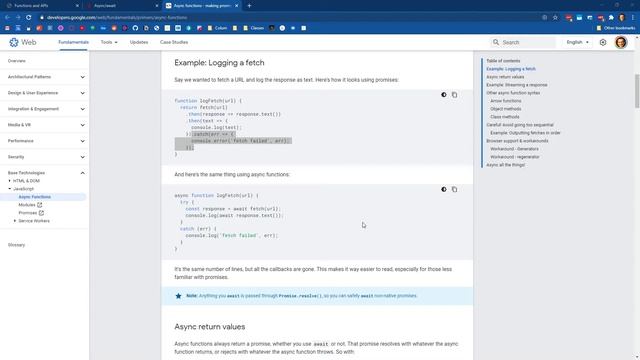Screen dimensions: 640x360
Task: Jump to Example: Streaming a response
Action: pos(517,85)
